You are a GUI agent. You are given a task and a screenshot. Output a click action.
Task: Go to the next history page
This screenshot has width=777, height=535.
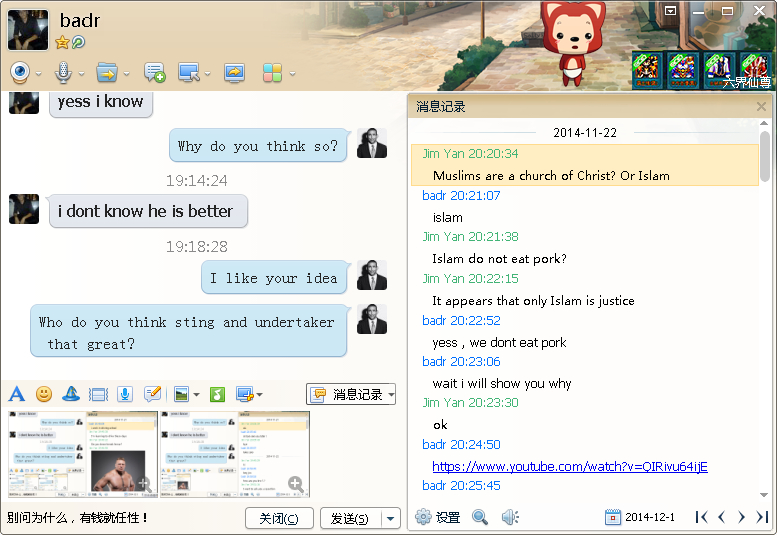(741, 517)
